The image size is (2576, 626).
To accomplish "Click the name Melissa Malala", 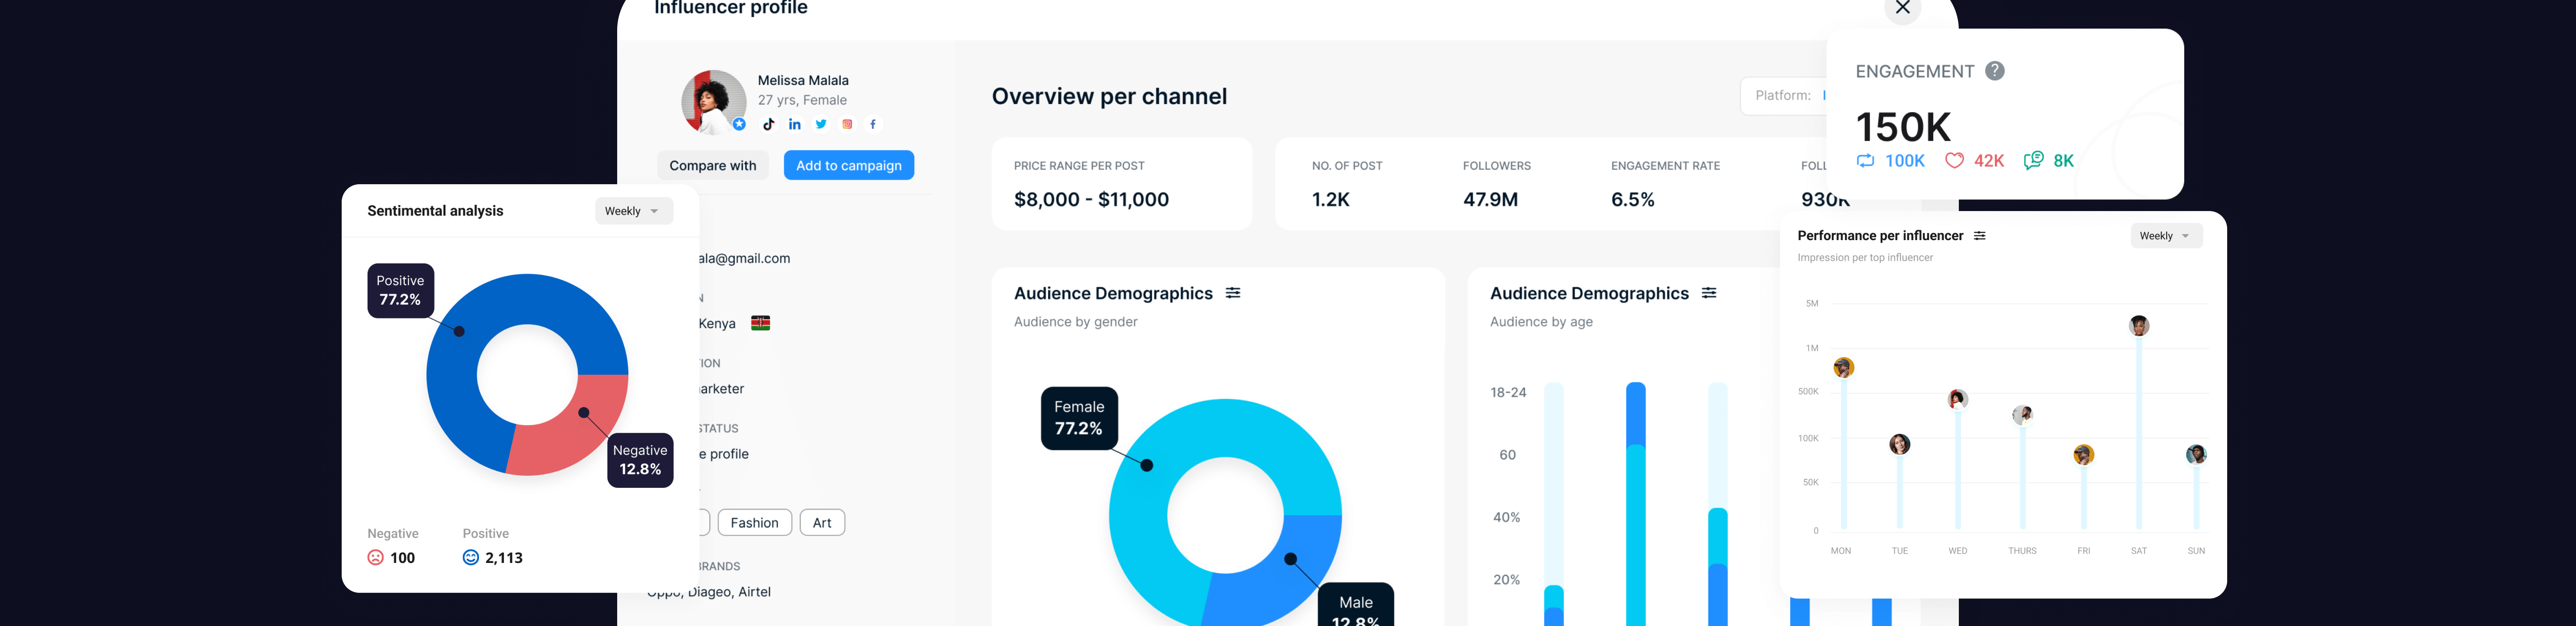I will click(803, 80).
